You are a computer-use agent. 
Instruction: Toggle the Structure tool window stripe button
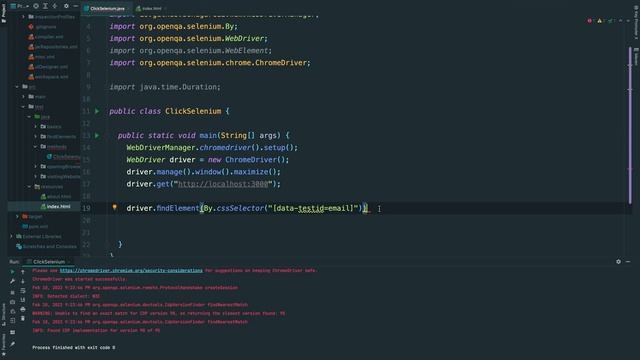click(x=4, y=314)
